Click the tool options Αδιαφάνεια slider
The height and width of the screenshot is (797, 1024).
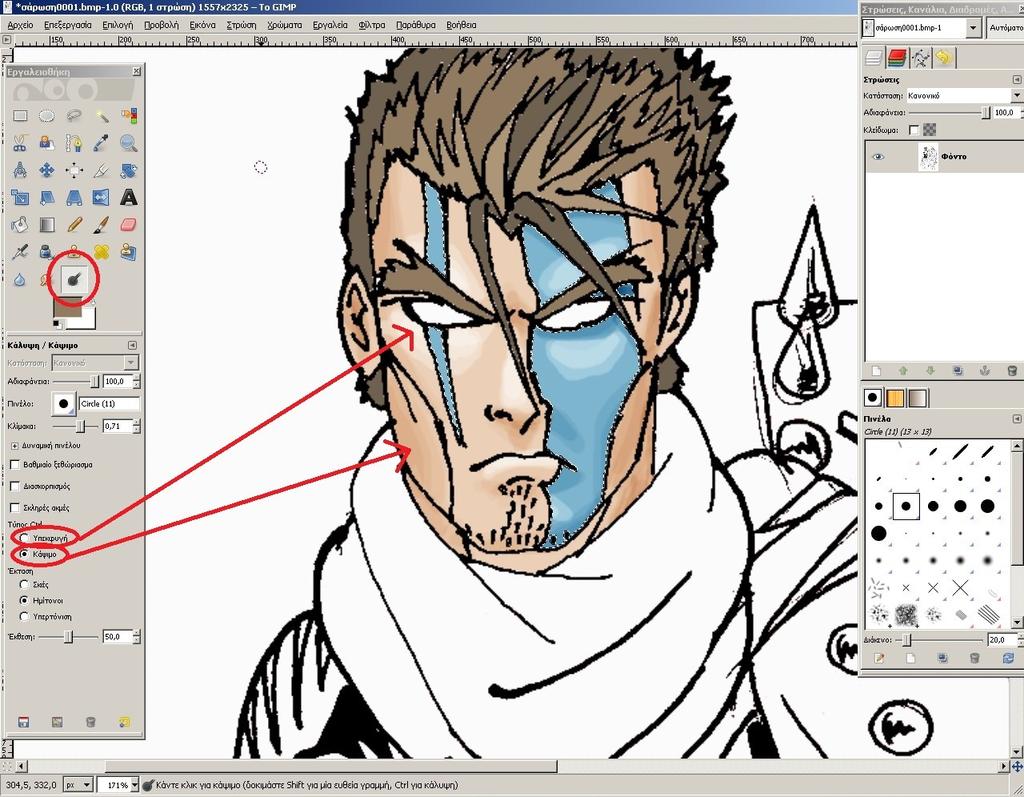[76, 381]
